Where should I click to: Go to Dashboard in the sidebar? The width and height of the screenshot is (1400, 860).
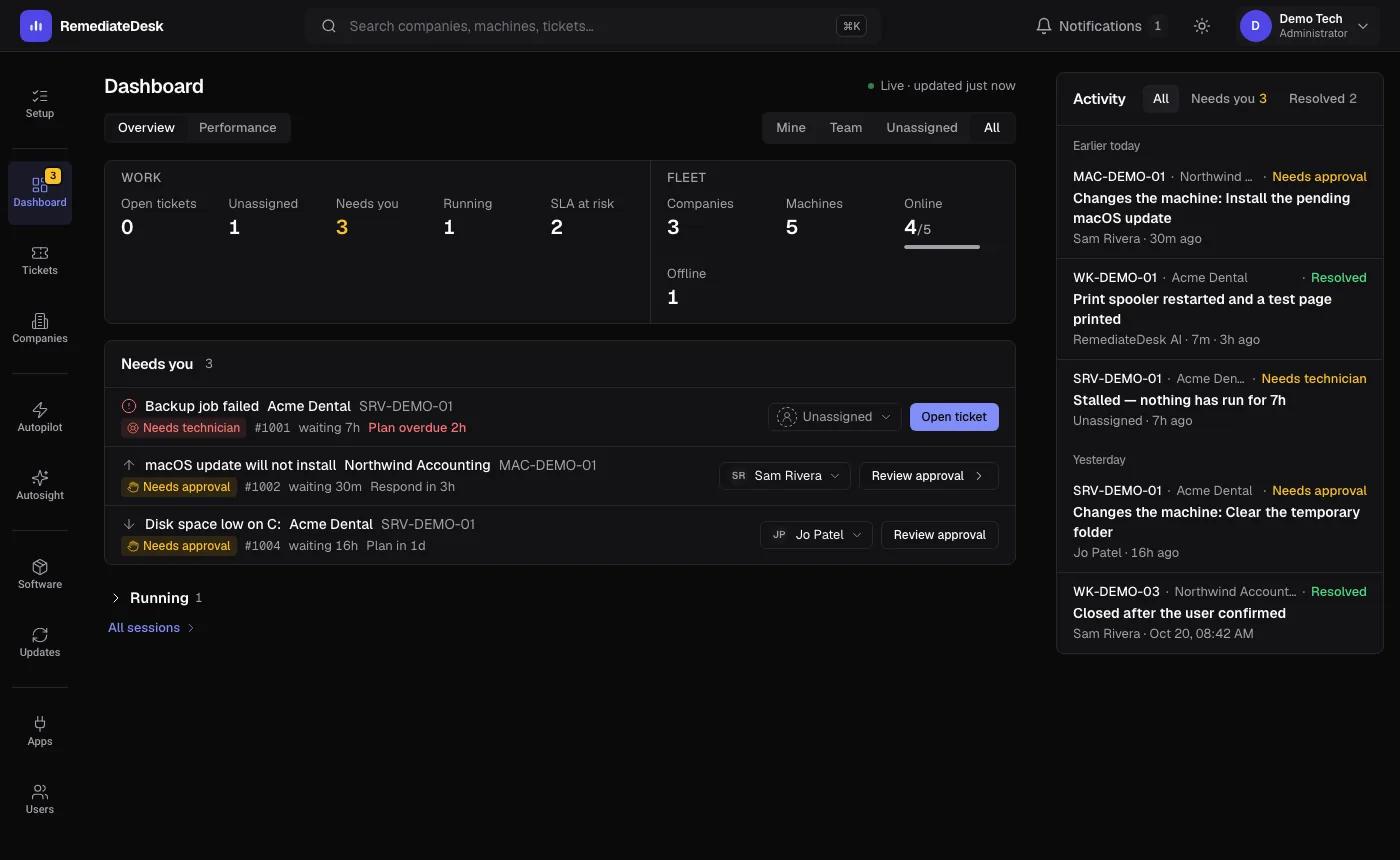(x=40, y=193)
